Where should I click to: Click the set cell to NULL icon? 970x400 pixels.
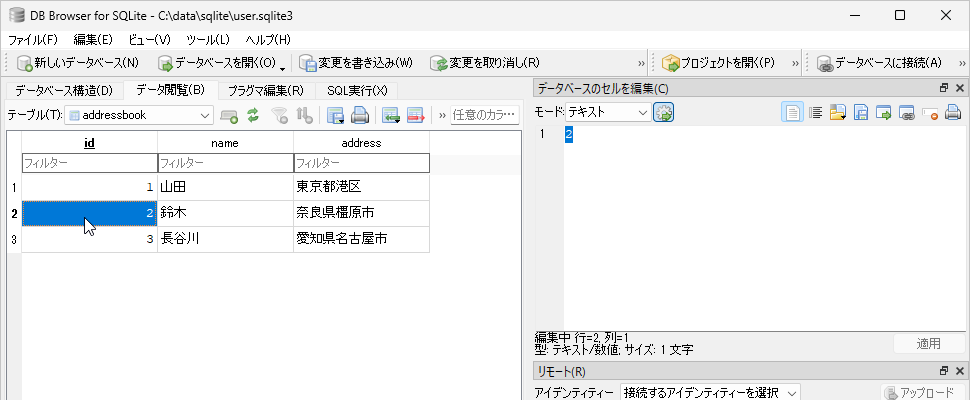930,112
